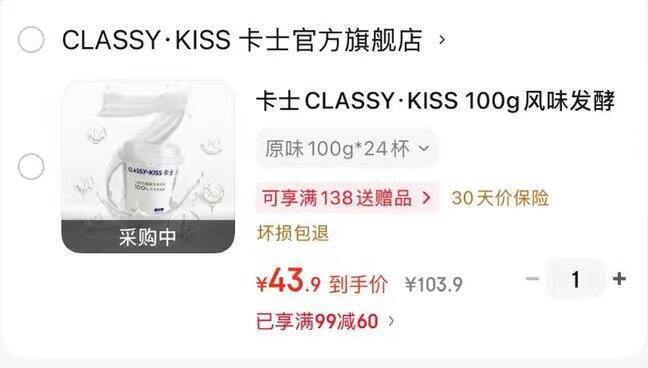Tap the arrow beside the store name
The width and height of the screenshot is (648, 368).
442,40
